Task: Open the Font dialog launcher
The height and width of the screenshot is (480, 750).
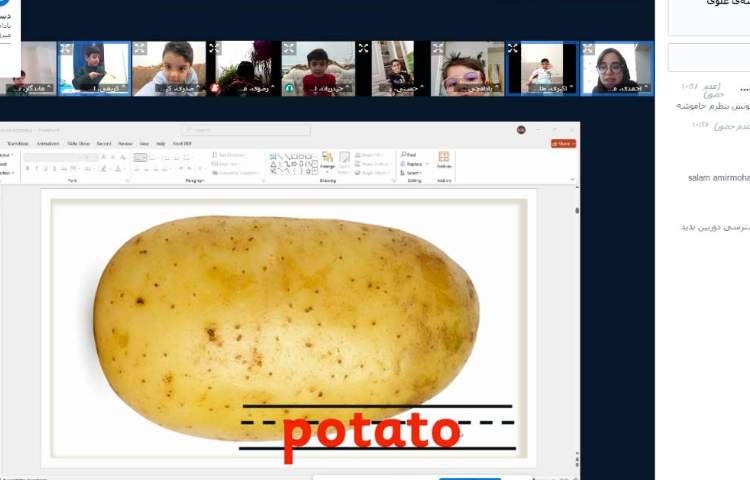Action: click(128, 181)
